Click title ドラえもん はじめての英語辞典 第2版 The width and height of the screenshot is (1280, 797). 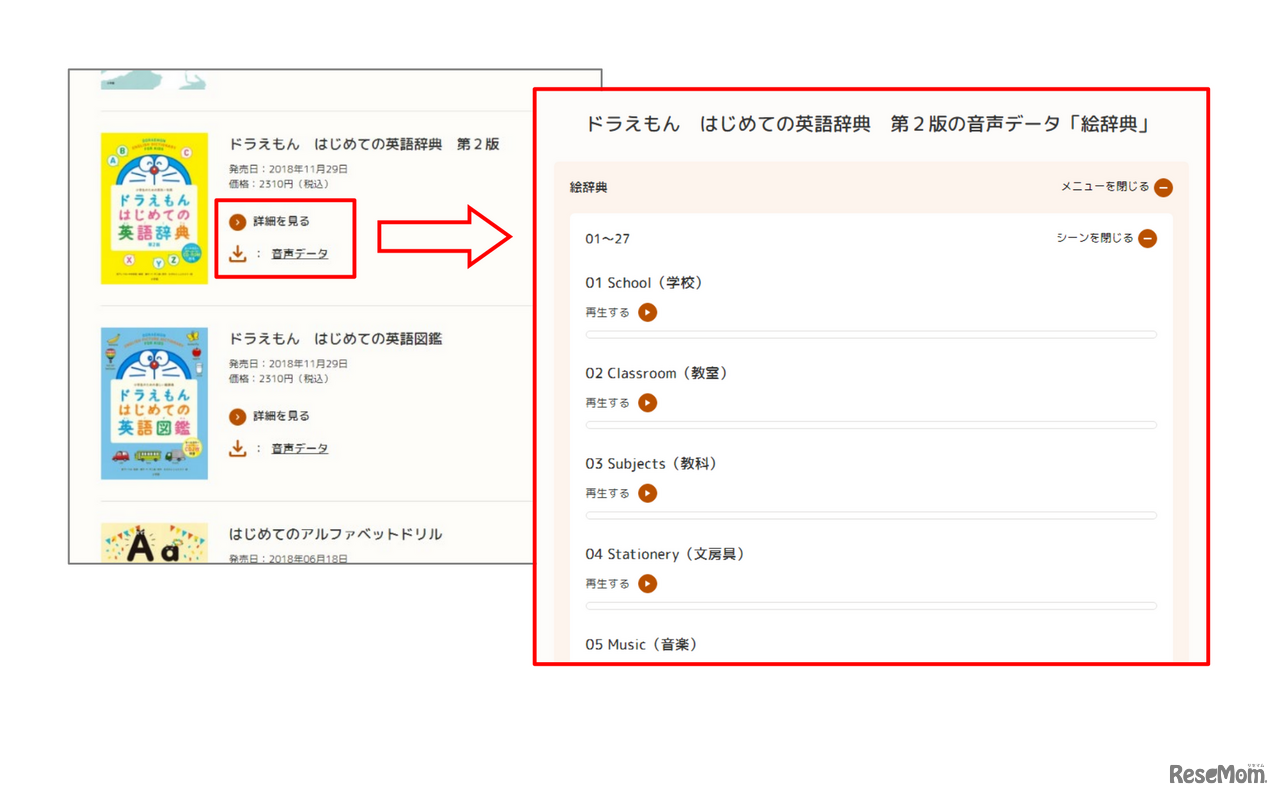point(364,144)
